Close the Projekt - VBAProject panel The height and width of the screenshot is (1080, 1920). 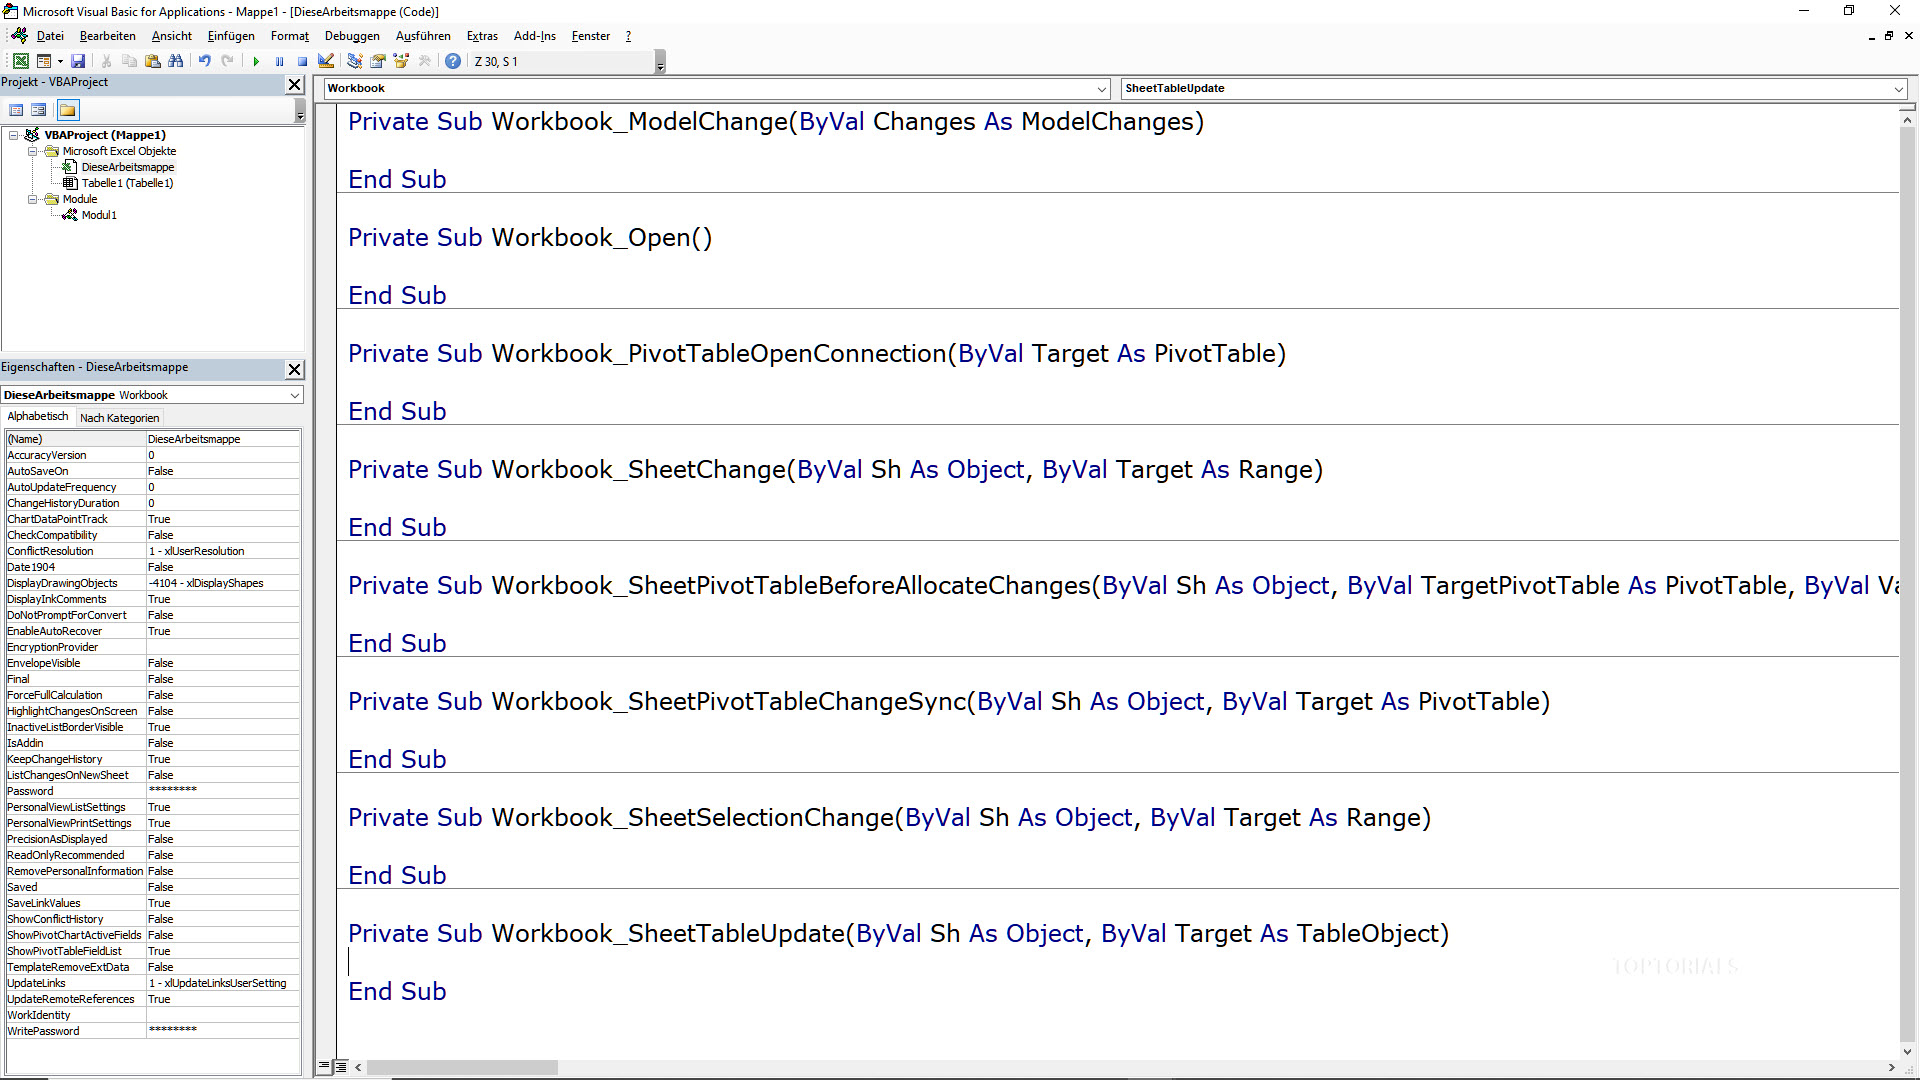tap(294, 85)
